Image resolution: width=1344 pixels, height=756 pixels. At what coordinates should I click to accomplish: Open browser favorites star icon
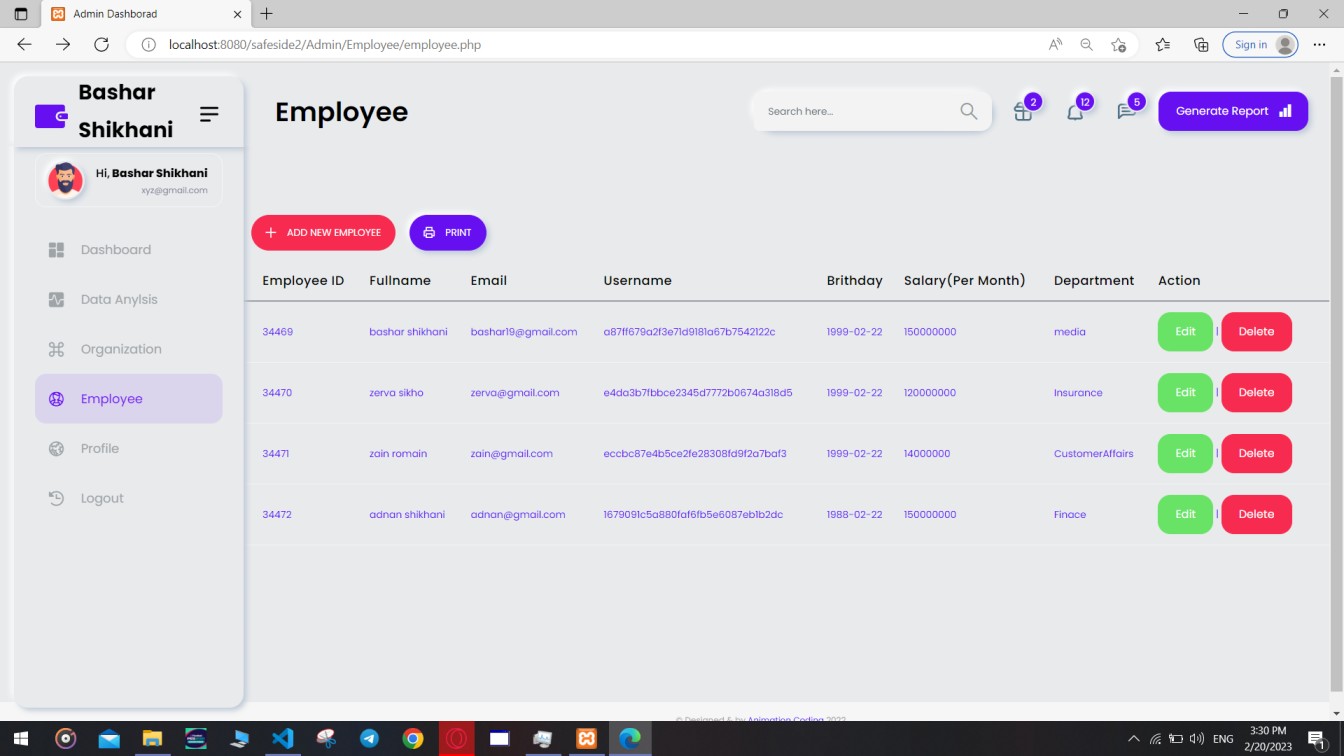pyautogui.click(x=1162, y=45)
